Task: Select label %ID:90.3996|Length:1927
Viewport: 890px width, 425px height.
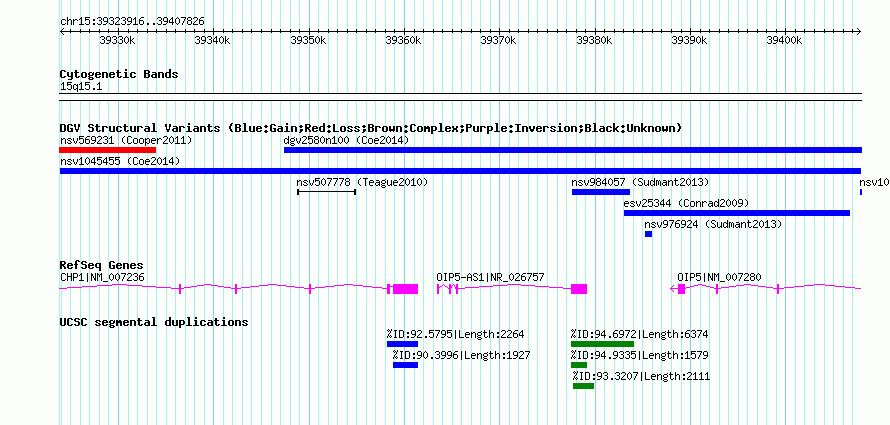Action: [461, 355]
